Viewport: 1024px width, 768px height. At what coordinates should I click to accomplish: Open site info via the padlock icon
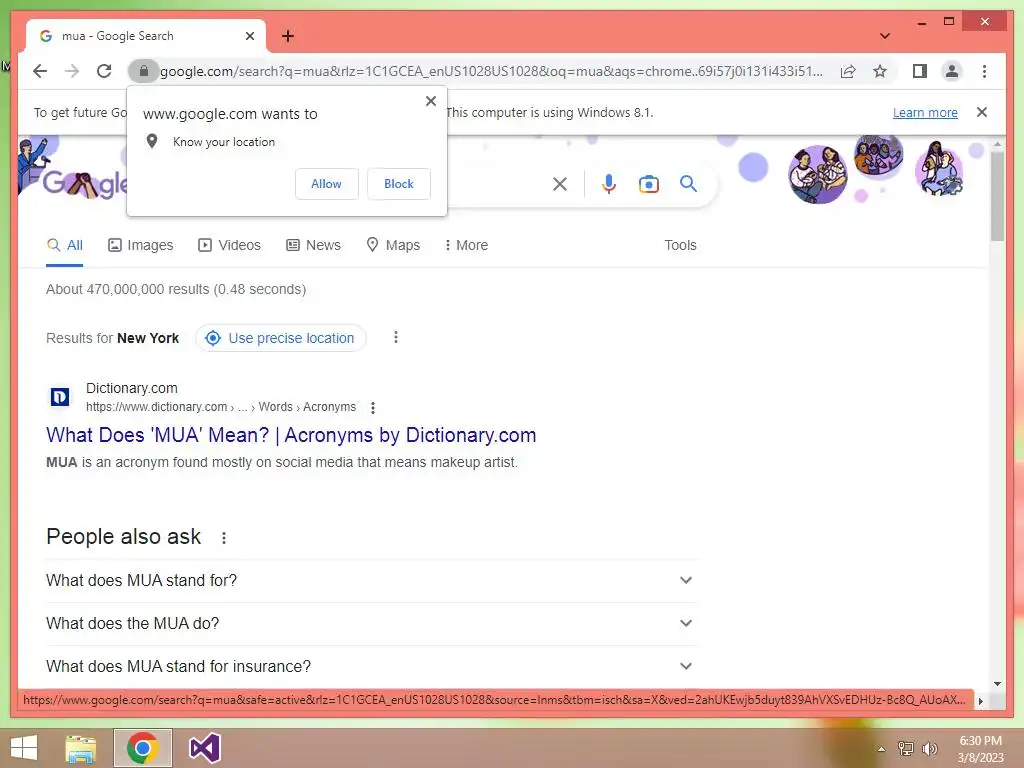coord(144,71)
